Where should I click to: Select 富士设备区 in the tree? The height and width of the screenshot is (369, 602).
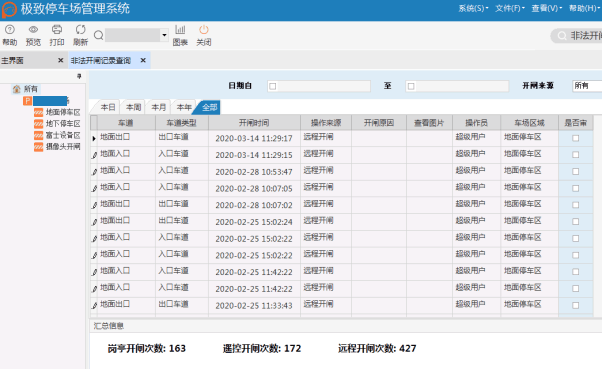63,135
